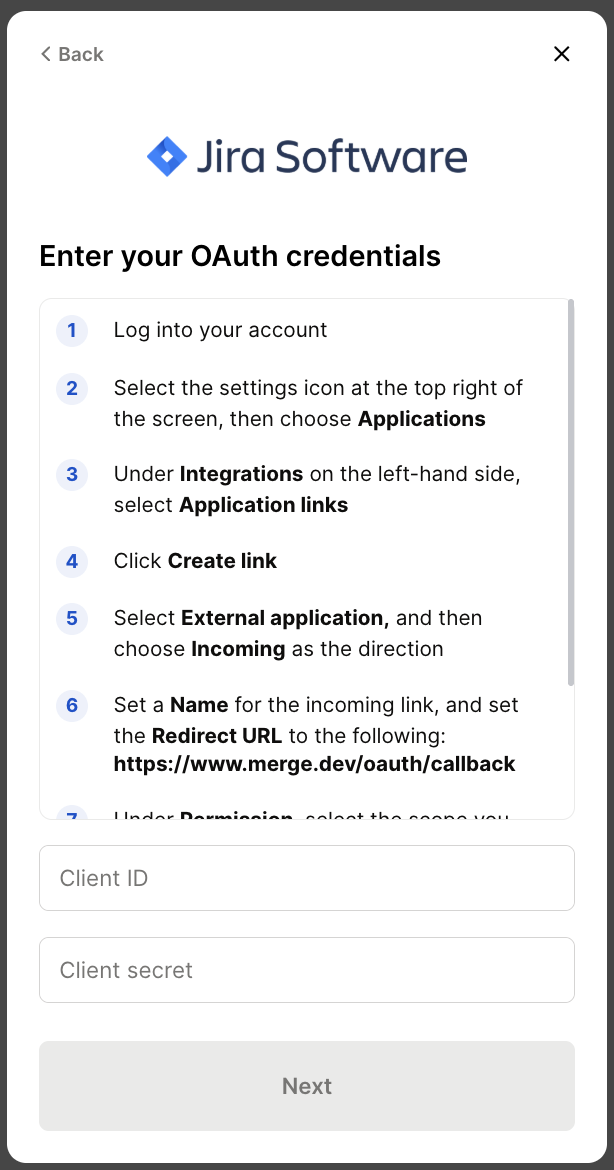614x1170 pixels.
Task: Dismiss the dialog with the X button
Action: (561, 54)
